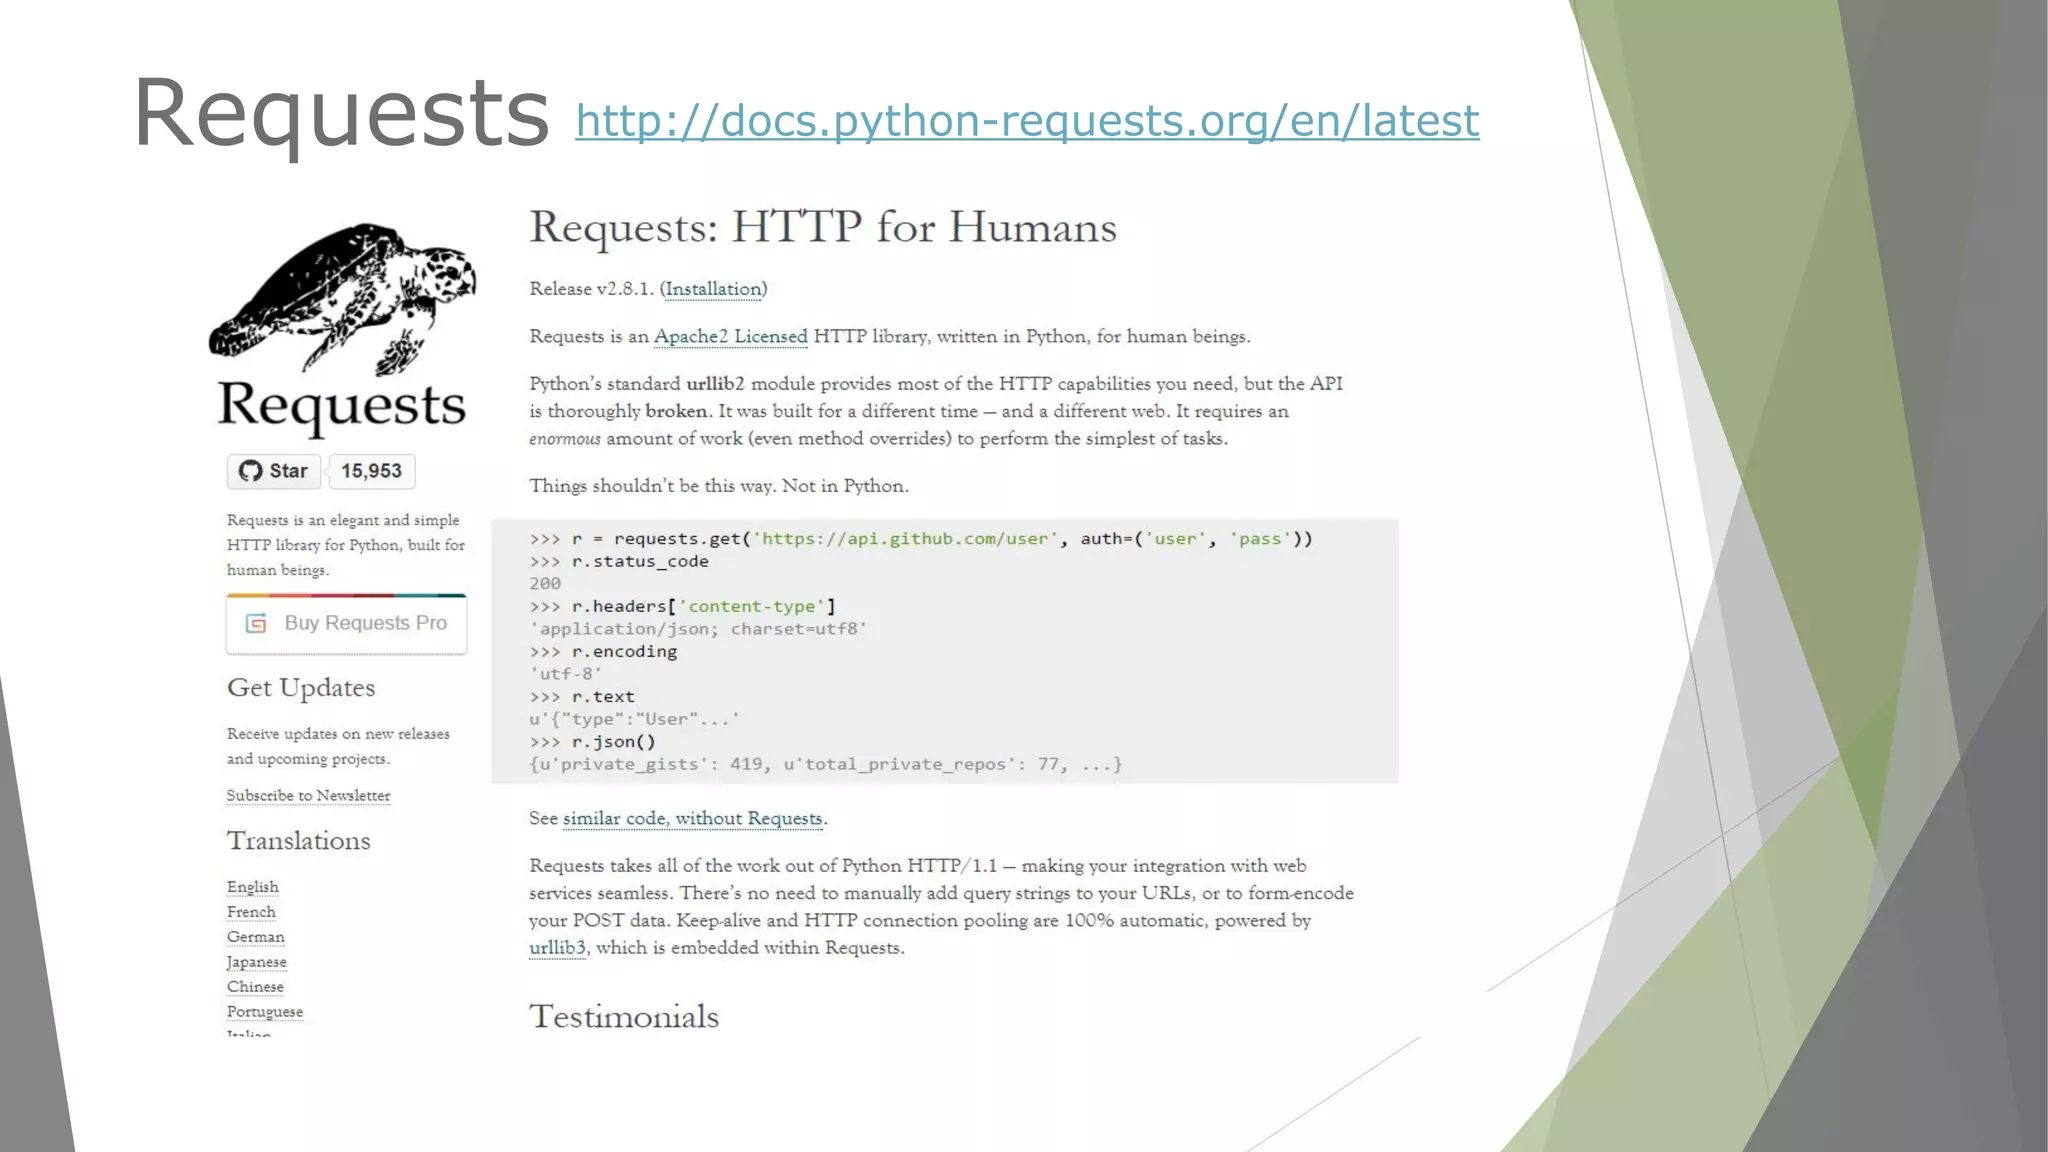Image resolution: width=2048 pixels, height=1152 pixels.
Task: Click the r.status_code code line
Action: click(x=619, y=562)
